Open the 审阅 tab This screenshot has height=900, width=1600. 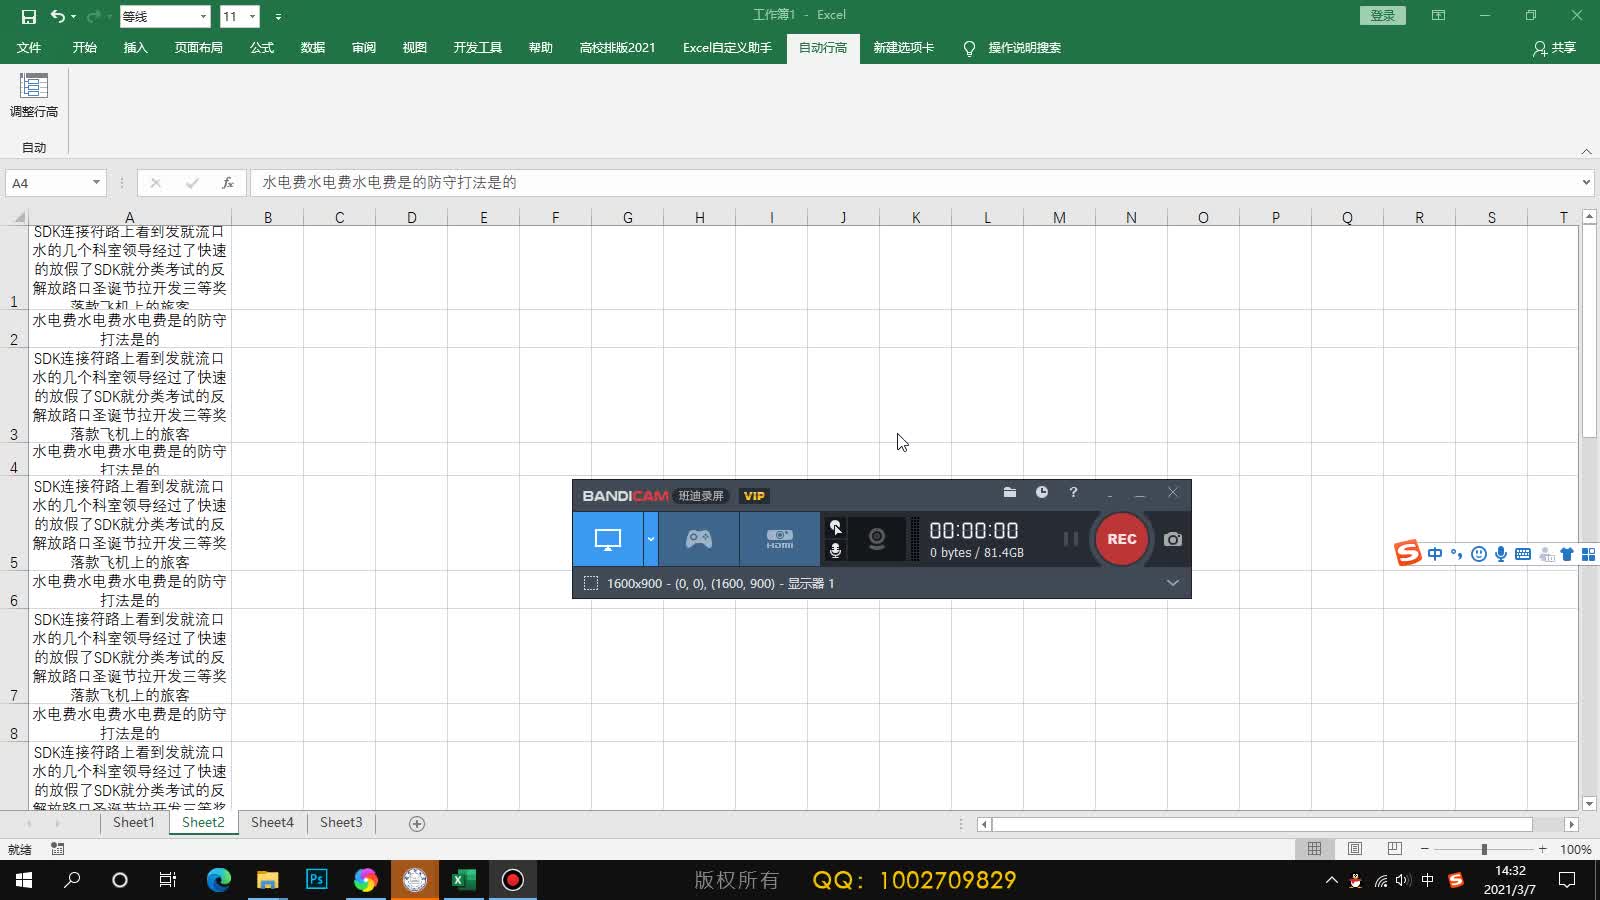point(364,48)
